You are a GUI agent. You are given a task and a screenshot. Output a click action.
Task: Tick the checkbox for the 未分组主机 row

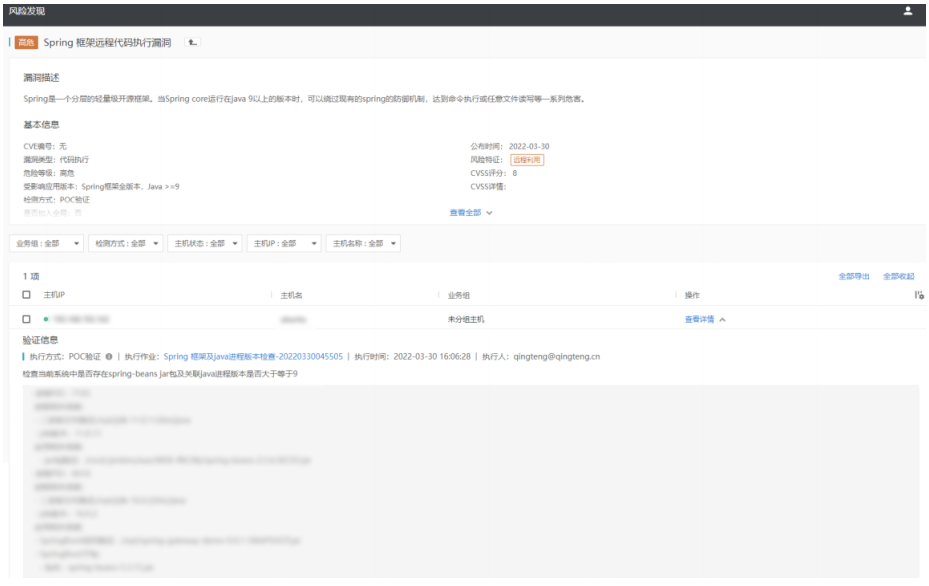click(x=26, y=319)
